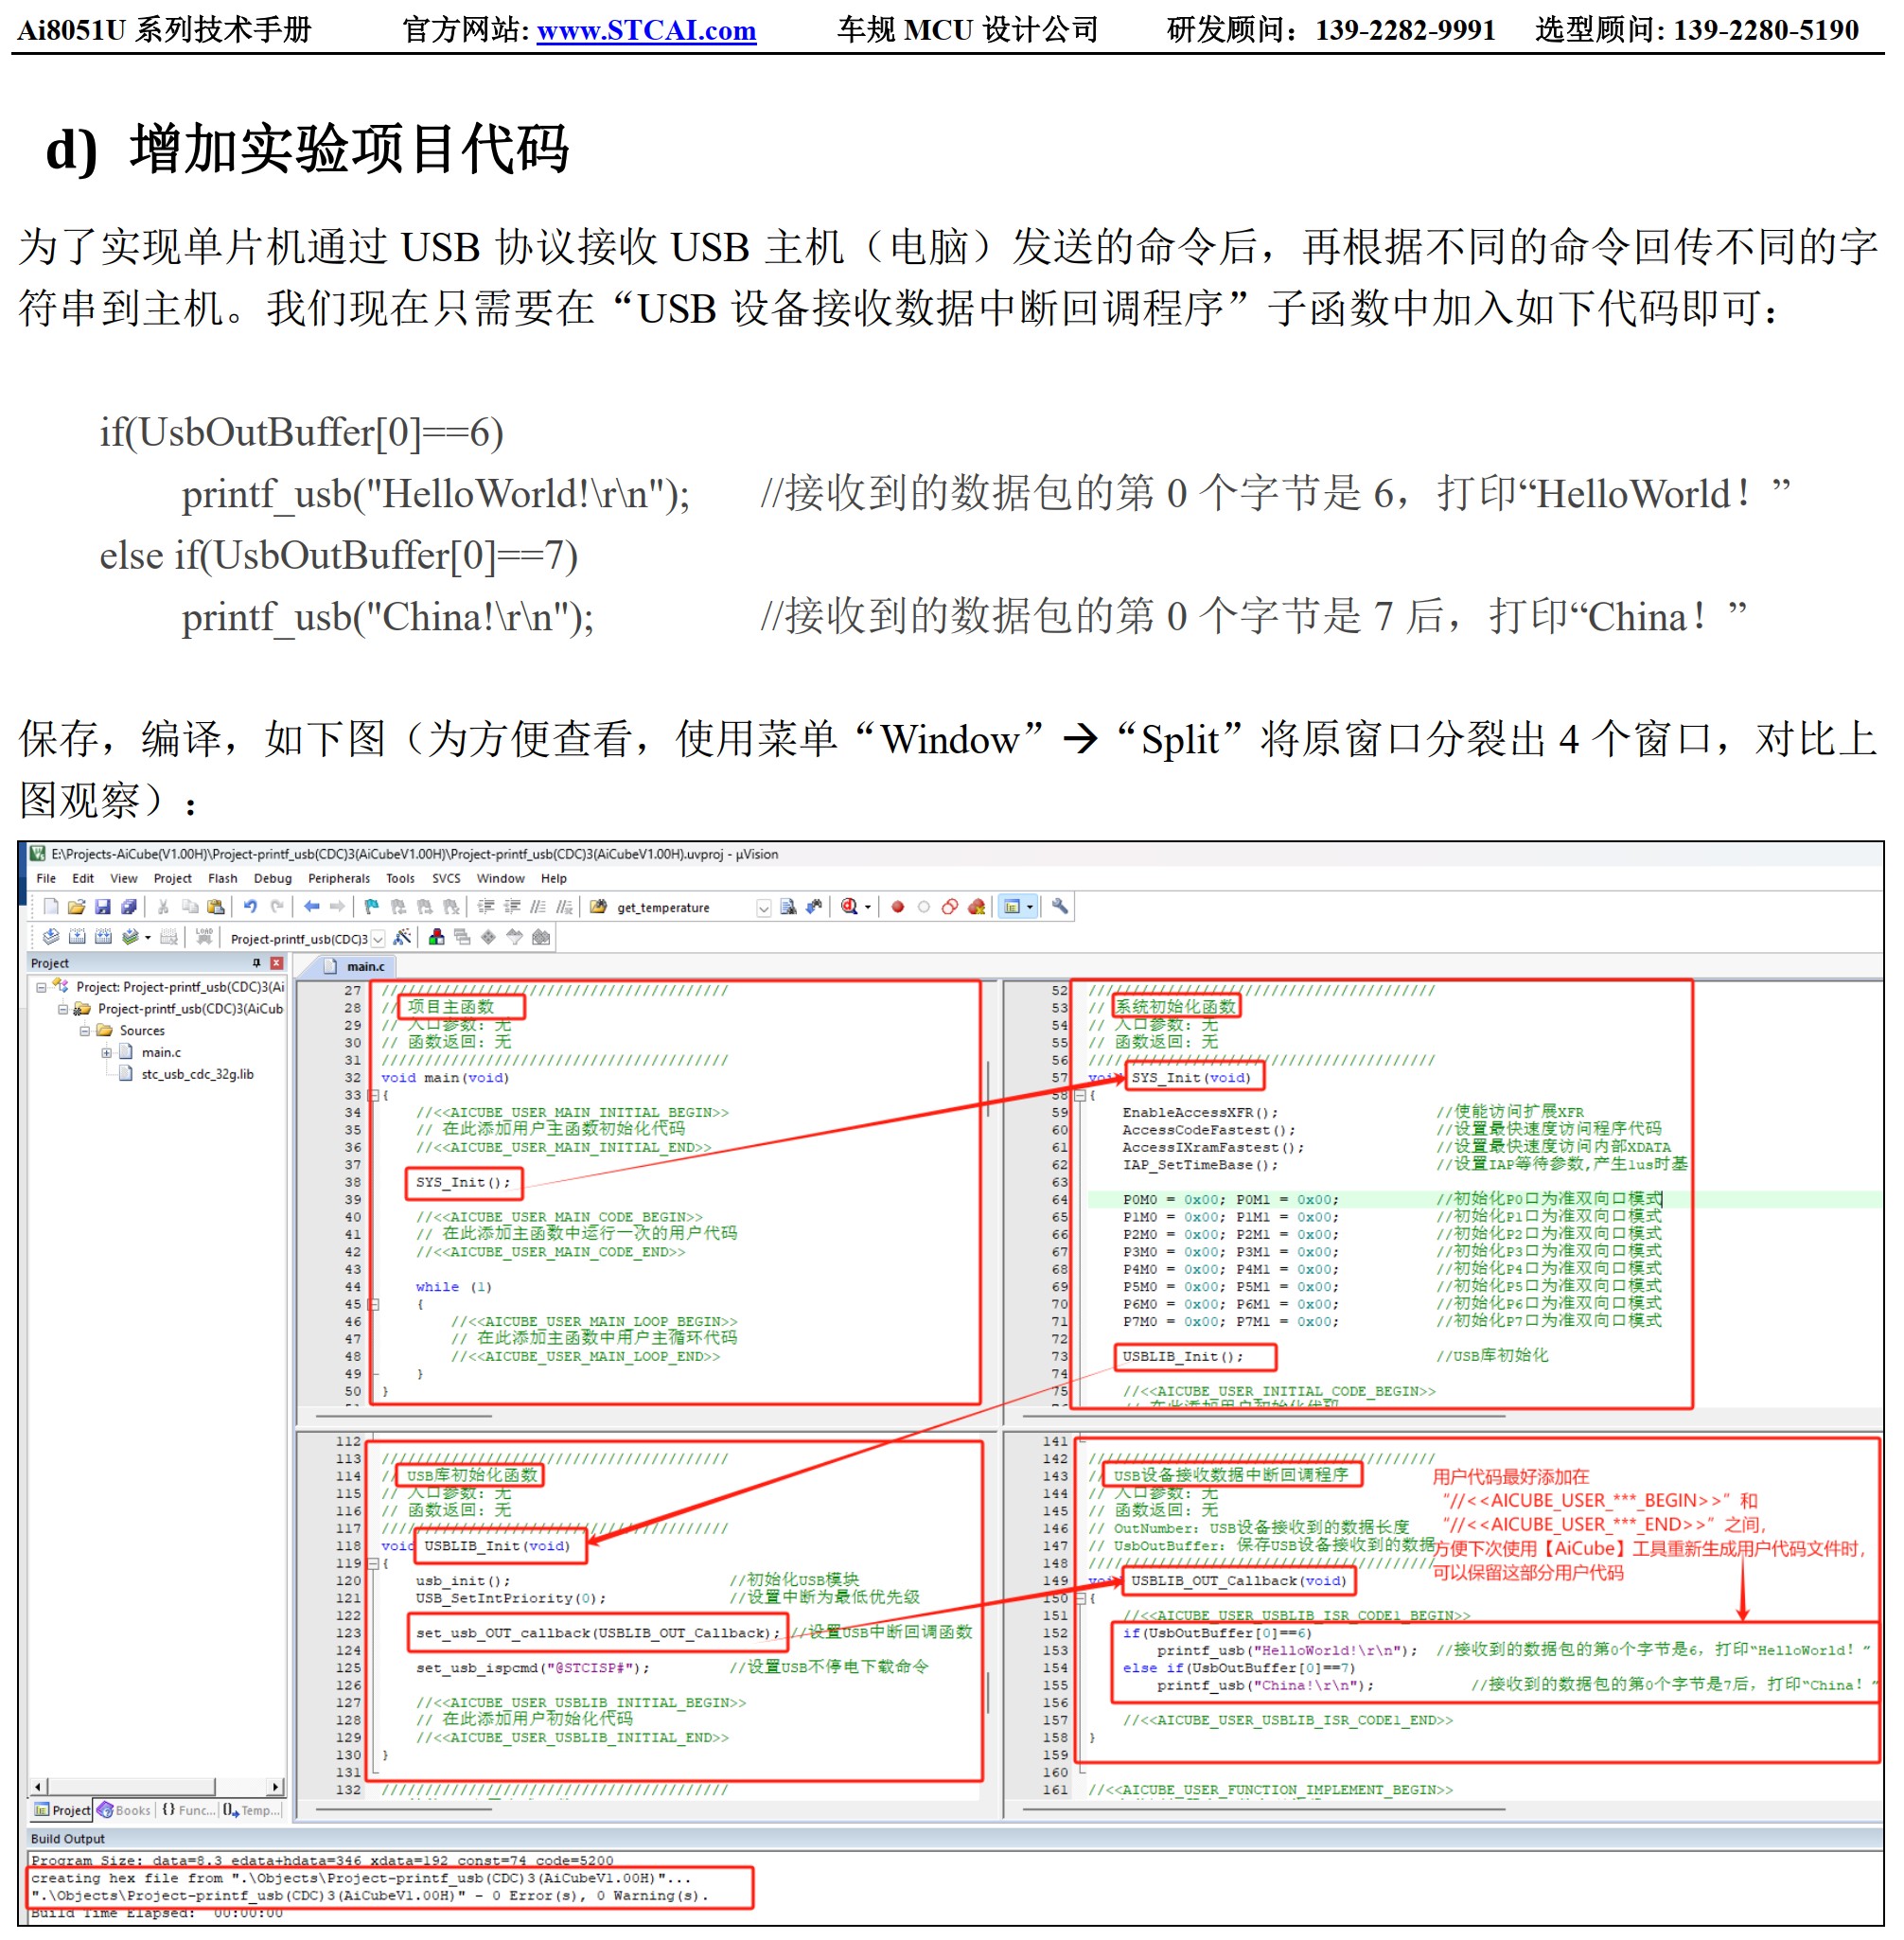Click the Comment selection icon
1904x1940 pixels.
click(x=538, y=907)
